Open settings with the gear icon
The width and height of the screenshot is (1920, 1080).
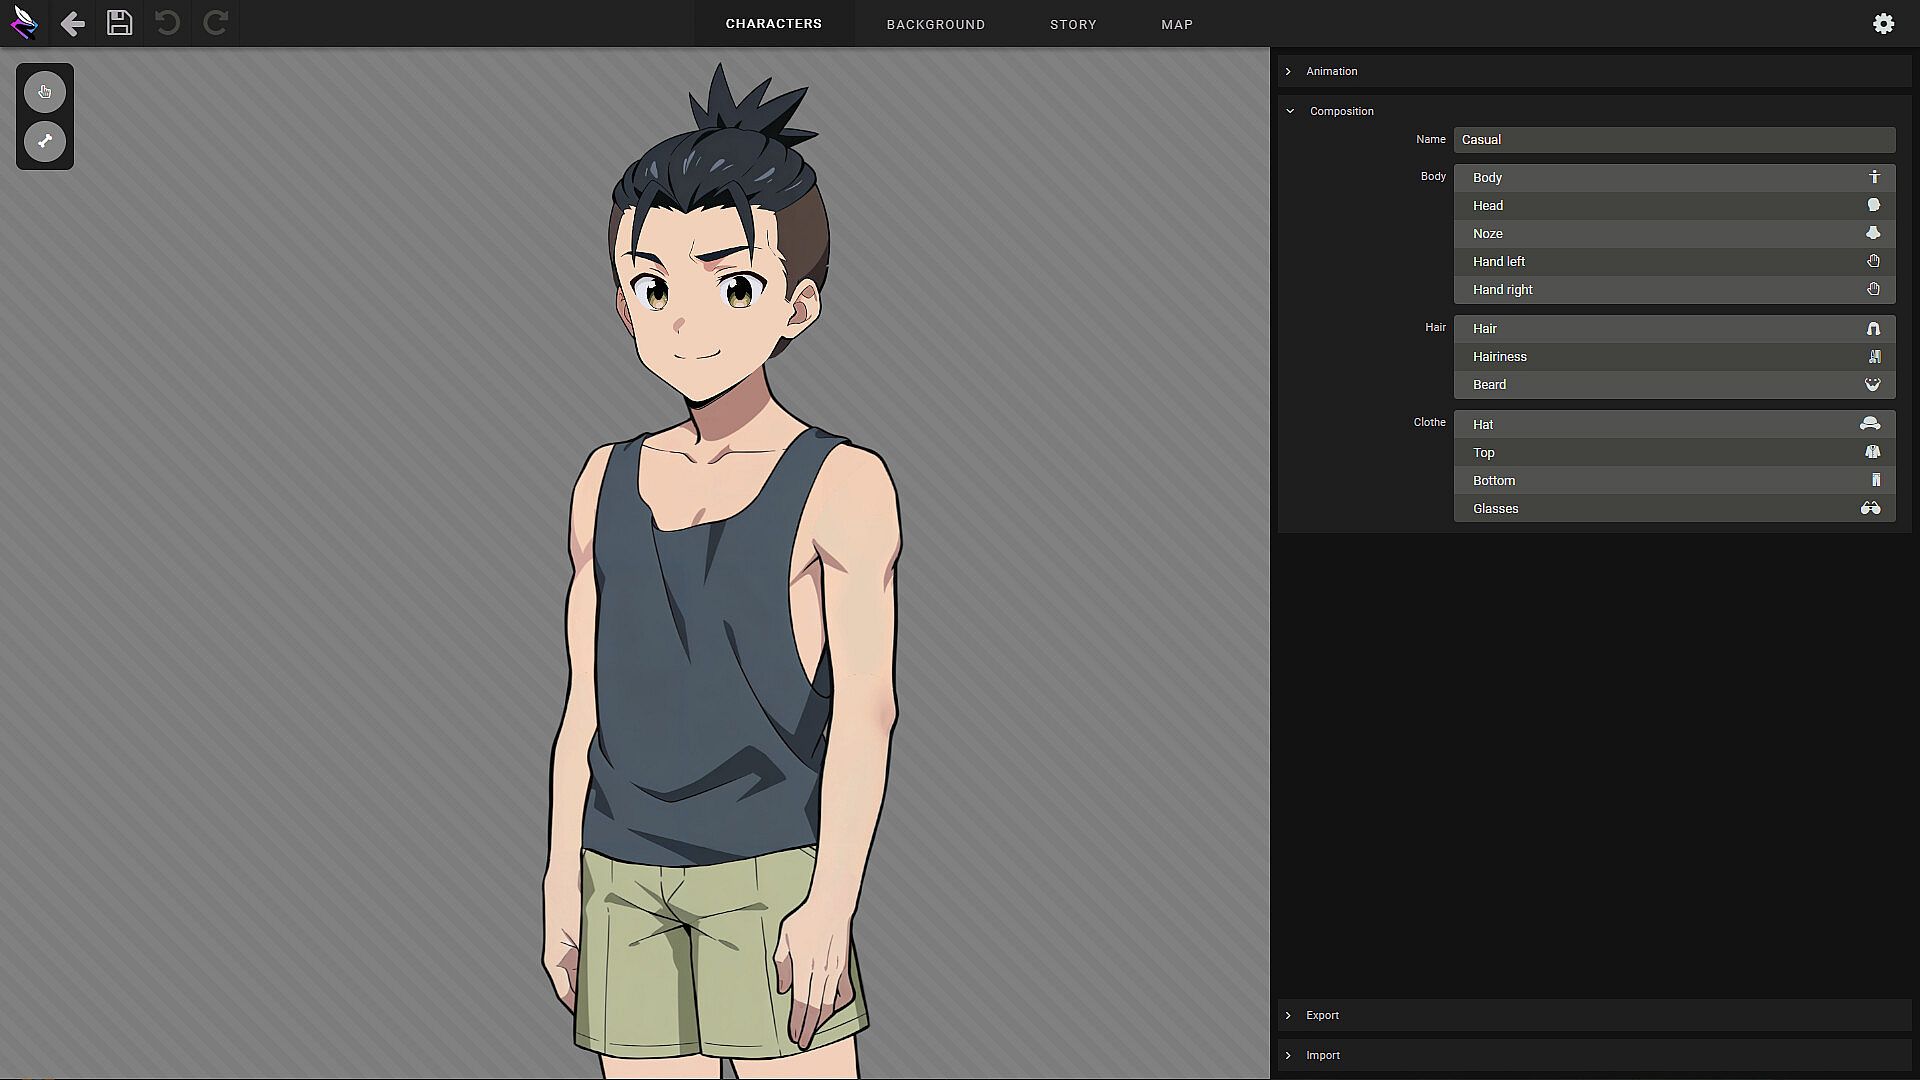coord(1883,23)
